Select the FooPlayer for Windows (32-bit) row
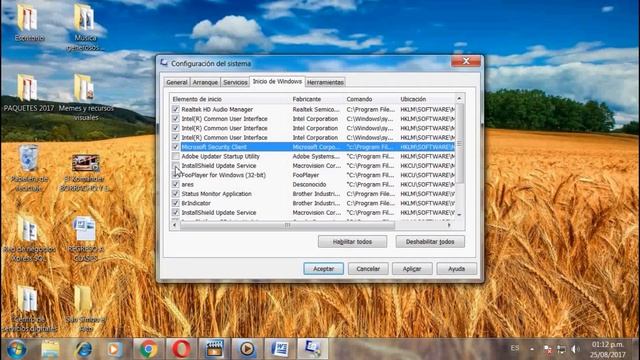 313,175
